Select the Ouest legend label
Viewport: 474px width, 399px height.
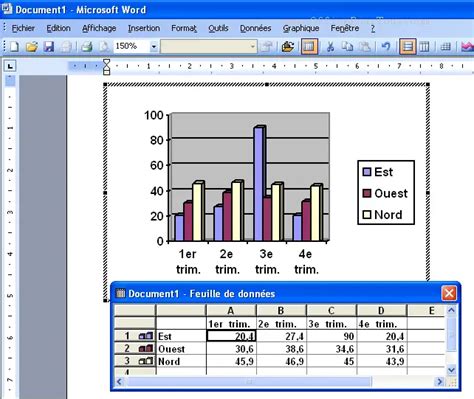pyautogui.click(x=391, y=193)
